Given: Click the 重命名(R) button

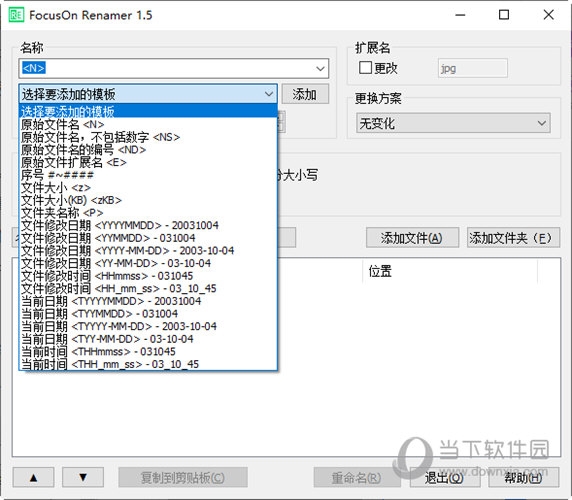Looking at the screenshot, I should pyautogui.click(x=356, y=477).
